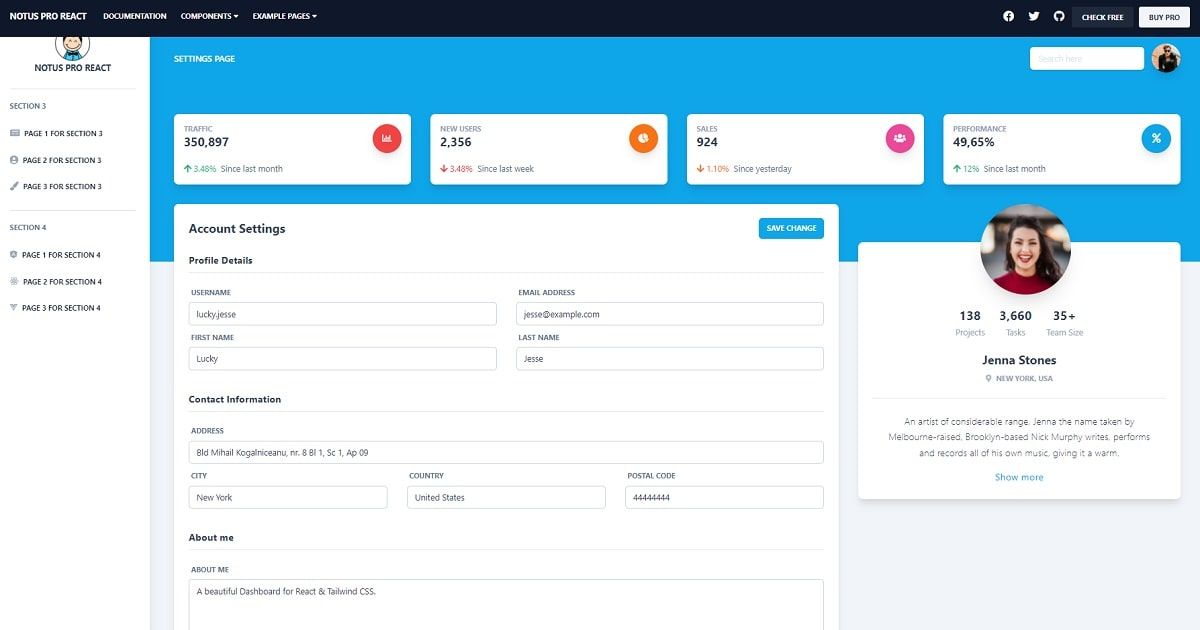Click the orange clock icon on New Users card
This screenshot has height=630, width=1200.
(x=644, y=138)
